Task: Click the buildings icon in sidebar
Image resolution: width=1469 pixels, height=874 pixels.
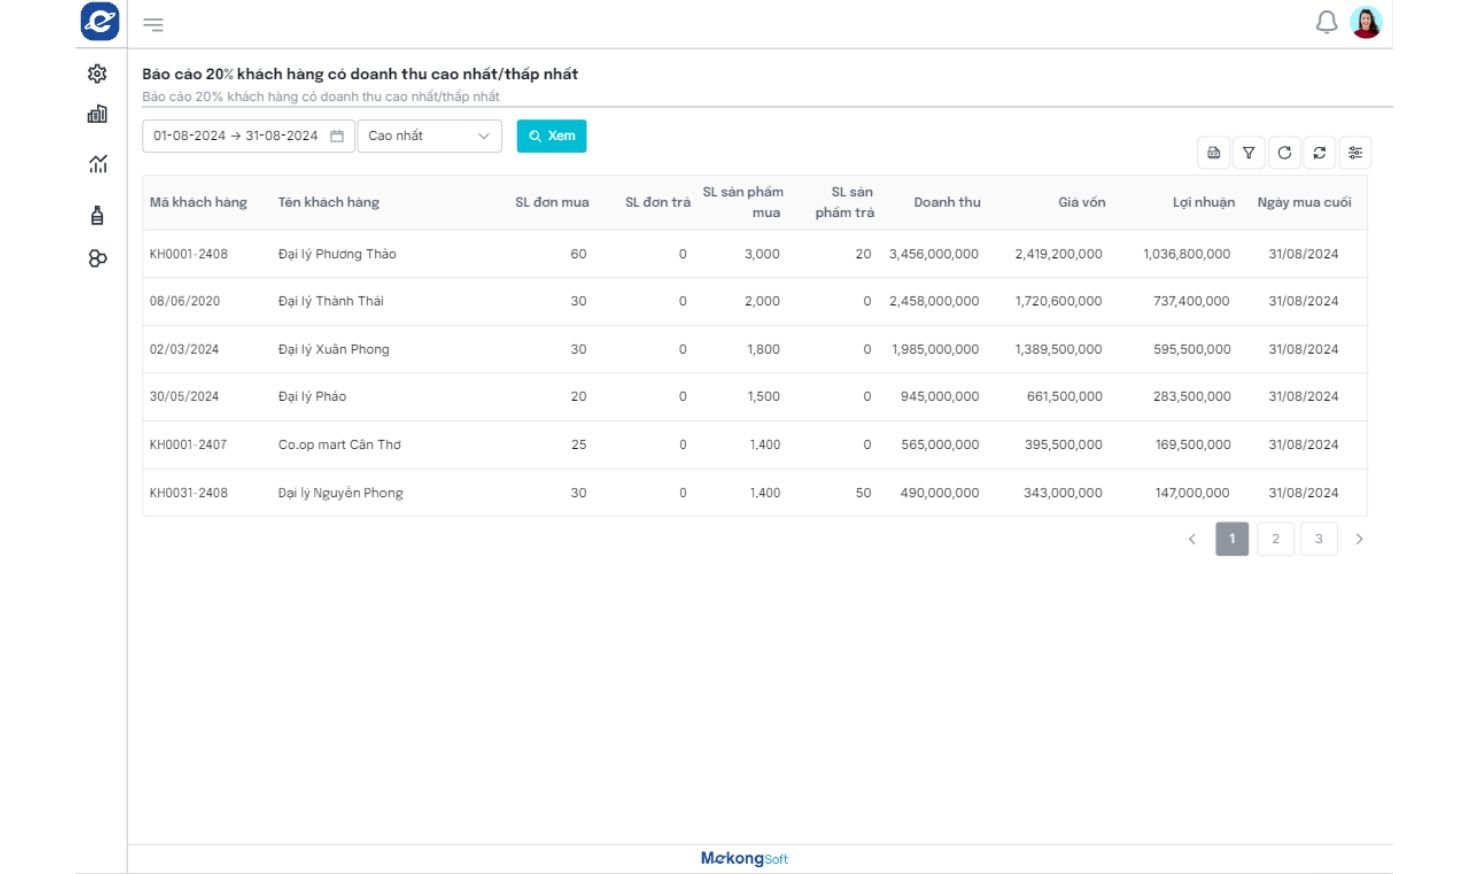Action: tap(97, 115)
